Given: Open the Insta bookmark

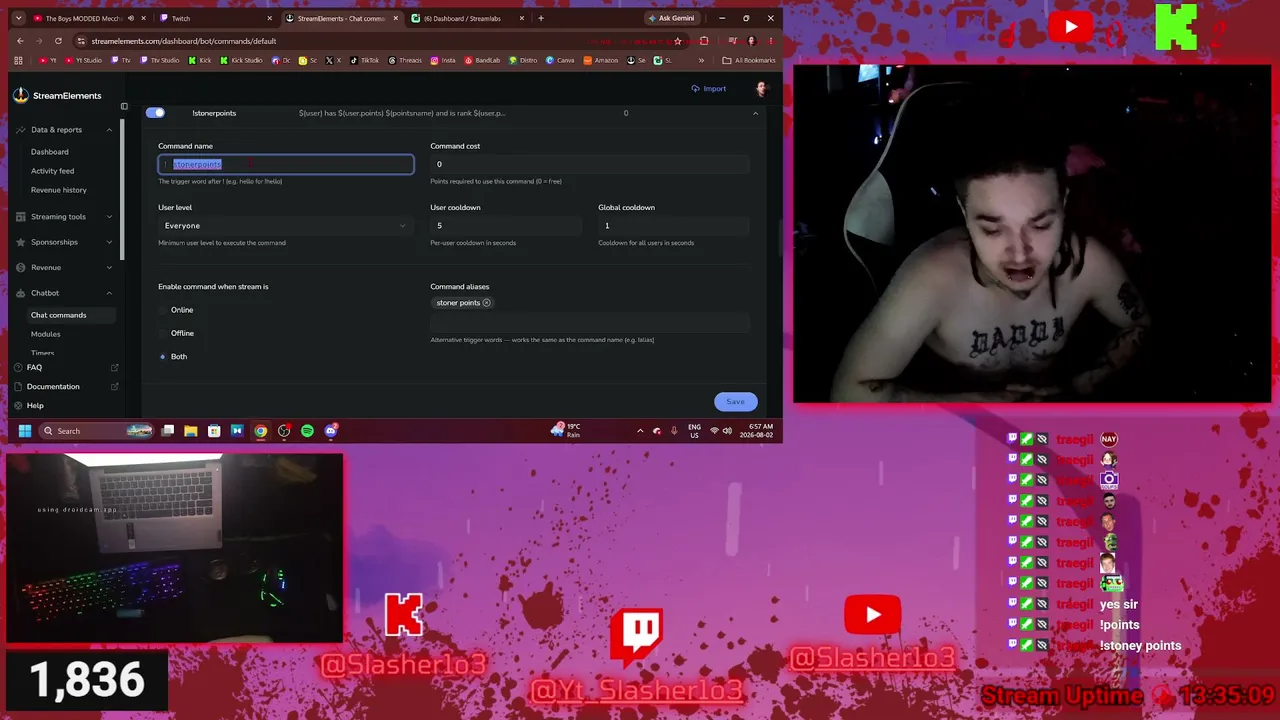Looking at the screenshot, I should (443, 60).
